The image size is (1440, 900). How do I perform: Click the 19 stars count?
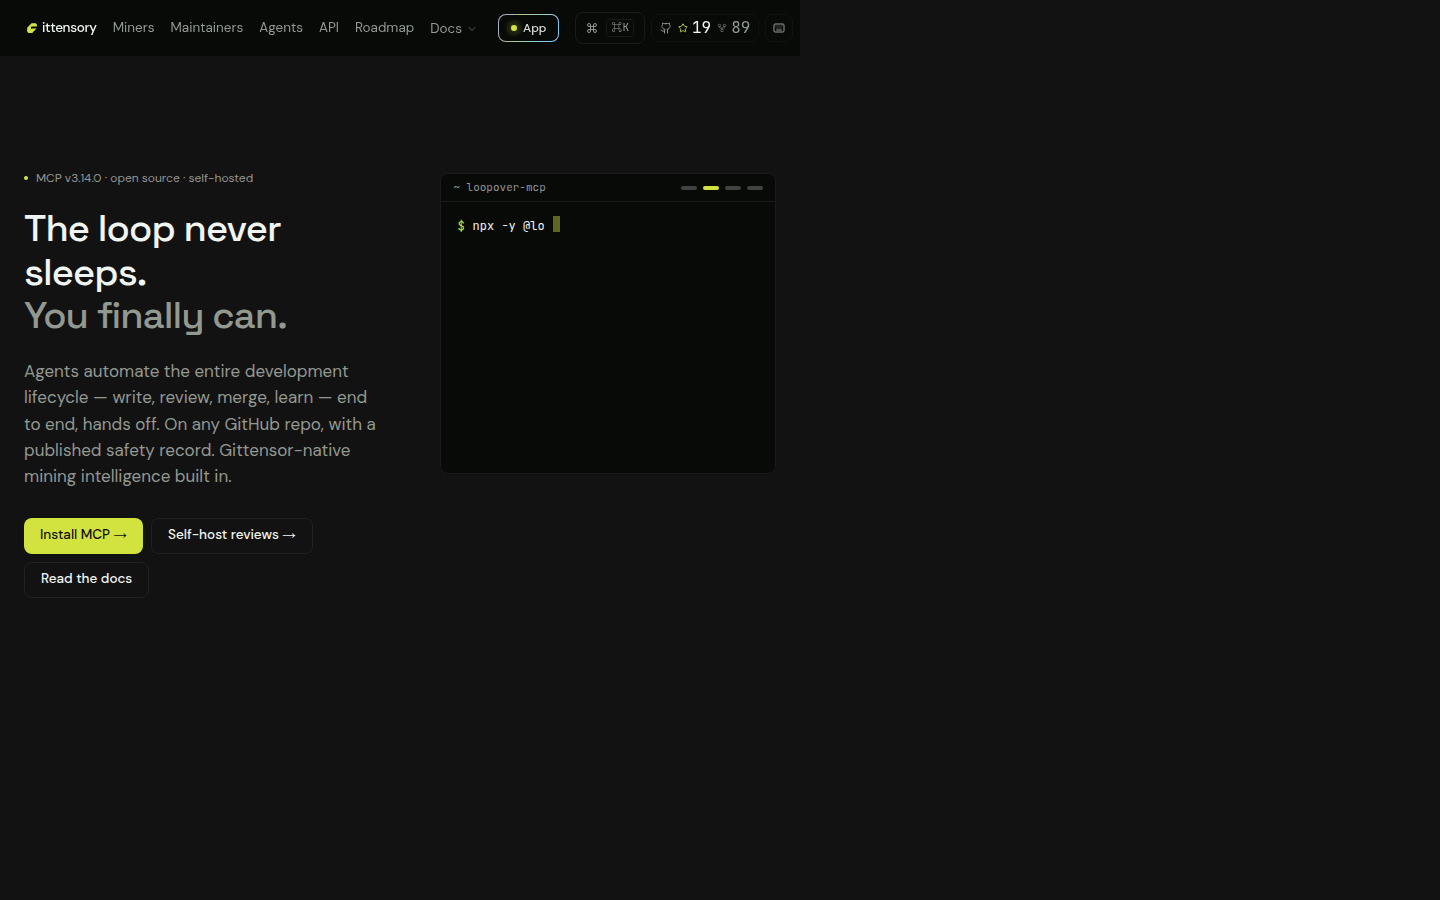click(x=694, y=28)
